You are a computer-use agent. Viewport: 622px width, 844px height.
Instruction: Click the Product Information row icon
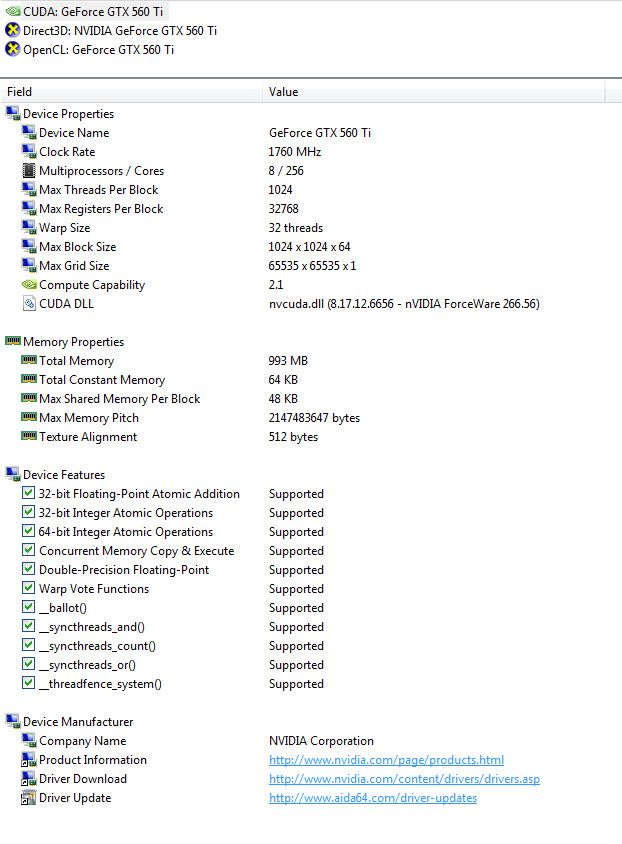tap(29, 759)
